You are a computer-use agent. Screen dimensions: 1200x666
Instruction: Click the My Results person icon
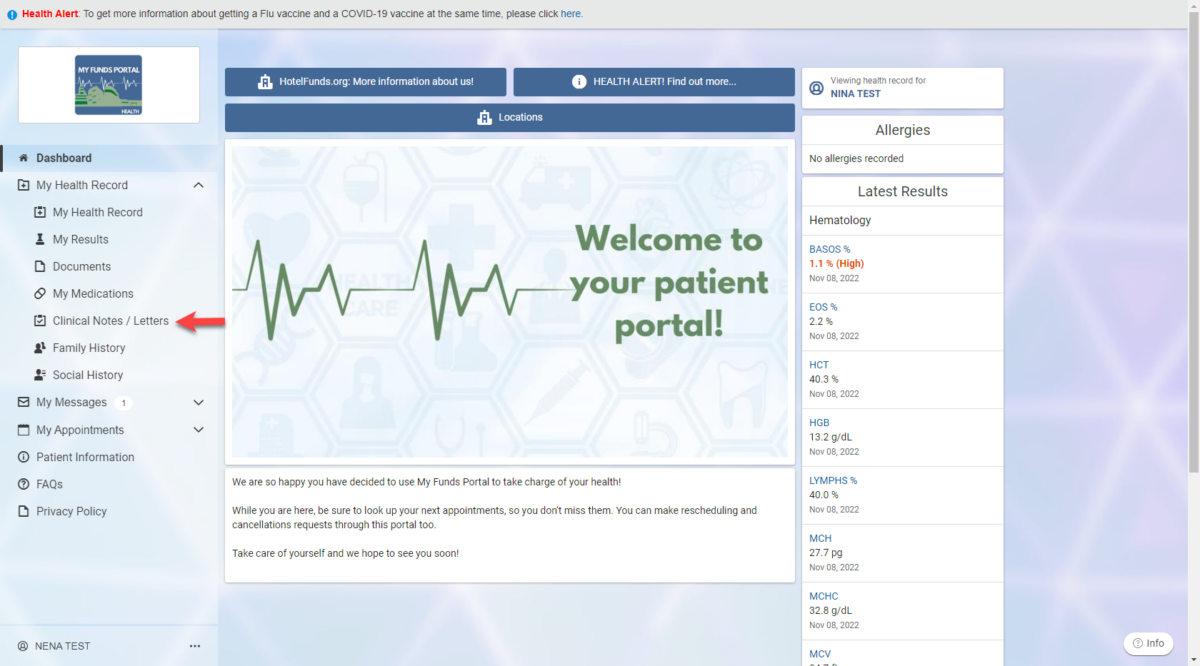40,239
